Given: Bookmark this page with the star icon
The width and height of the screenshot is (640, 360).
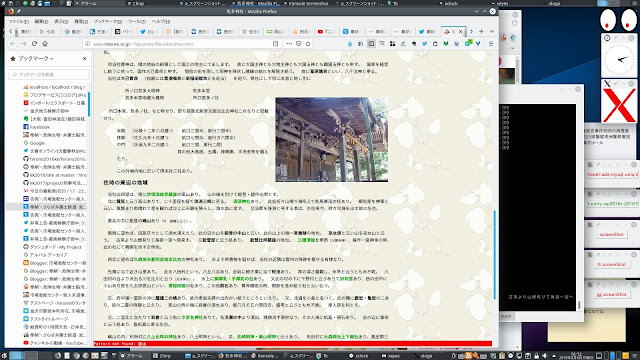Looking at the screenshot, I should (308, 44).
